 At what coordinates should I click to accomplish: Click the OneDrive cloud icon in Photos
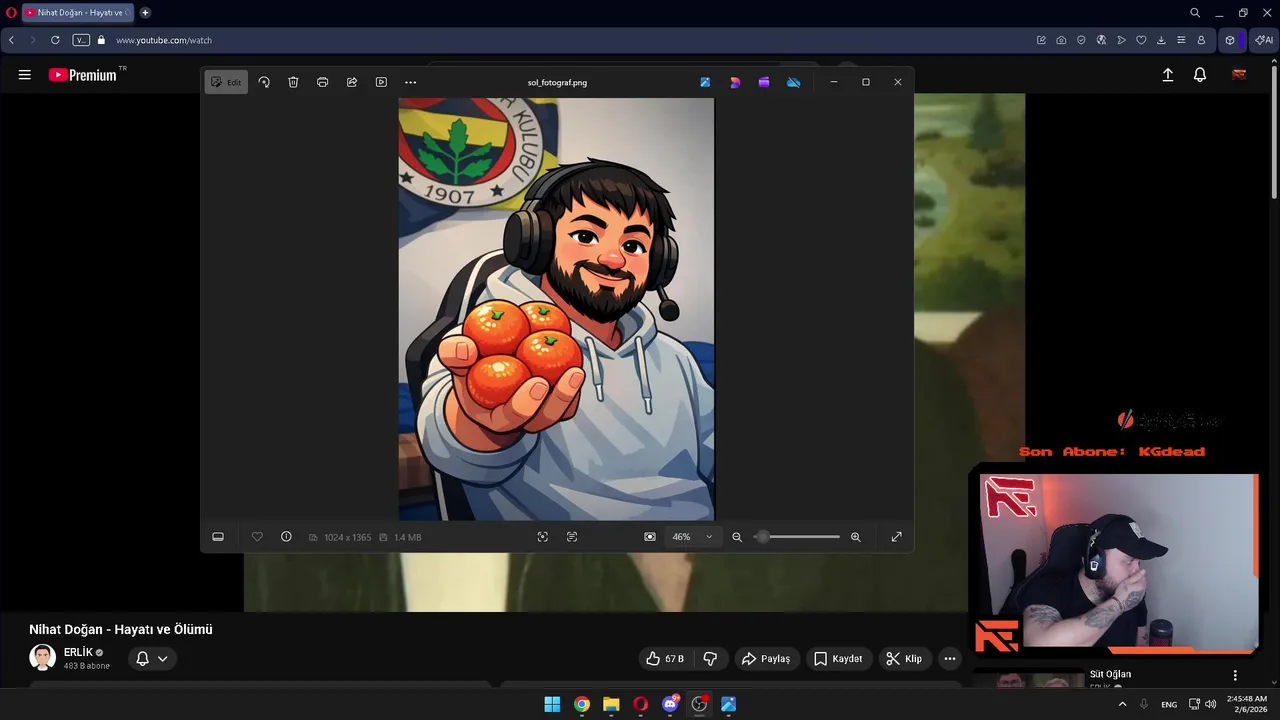click(x=793, y=82)
